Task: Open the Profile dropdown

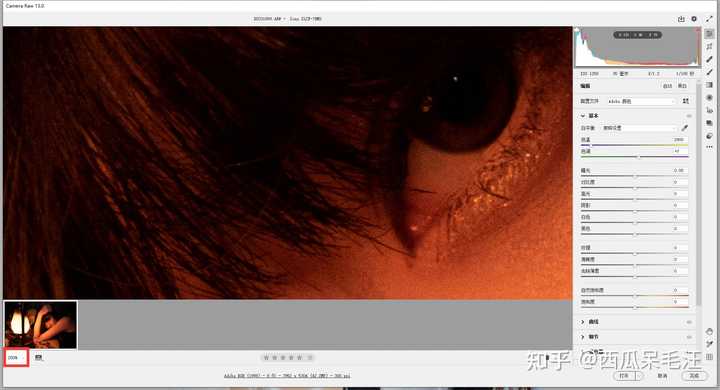Action: [x=641, y=101]
